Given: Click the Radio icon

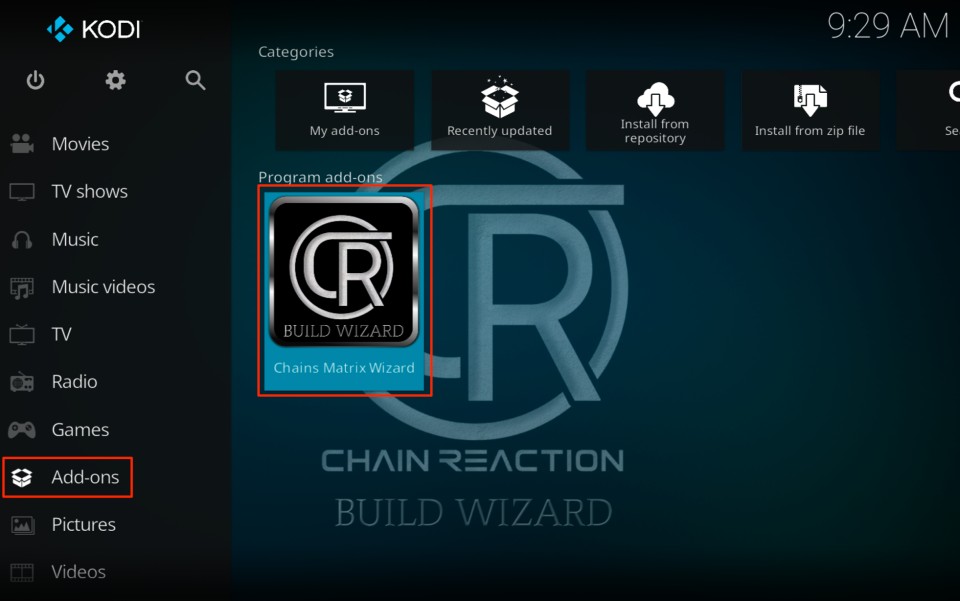Looking at the screenshot, I should (22, 382).
